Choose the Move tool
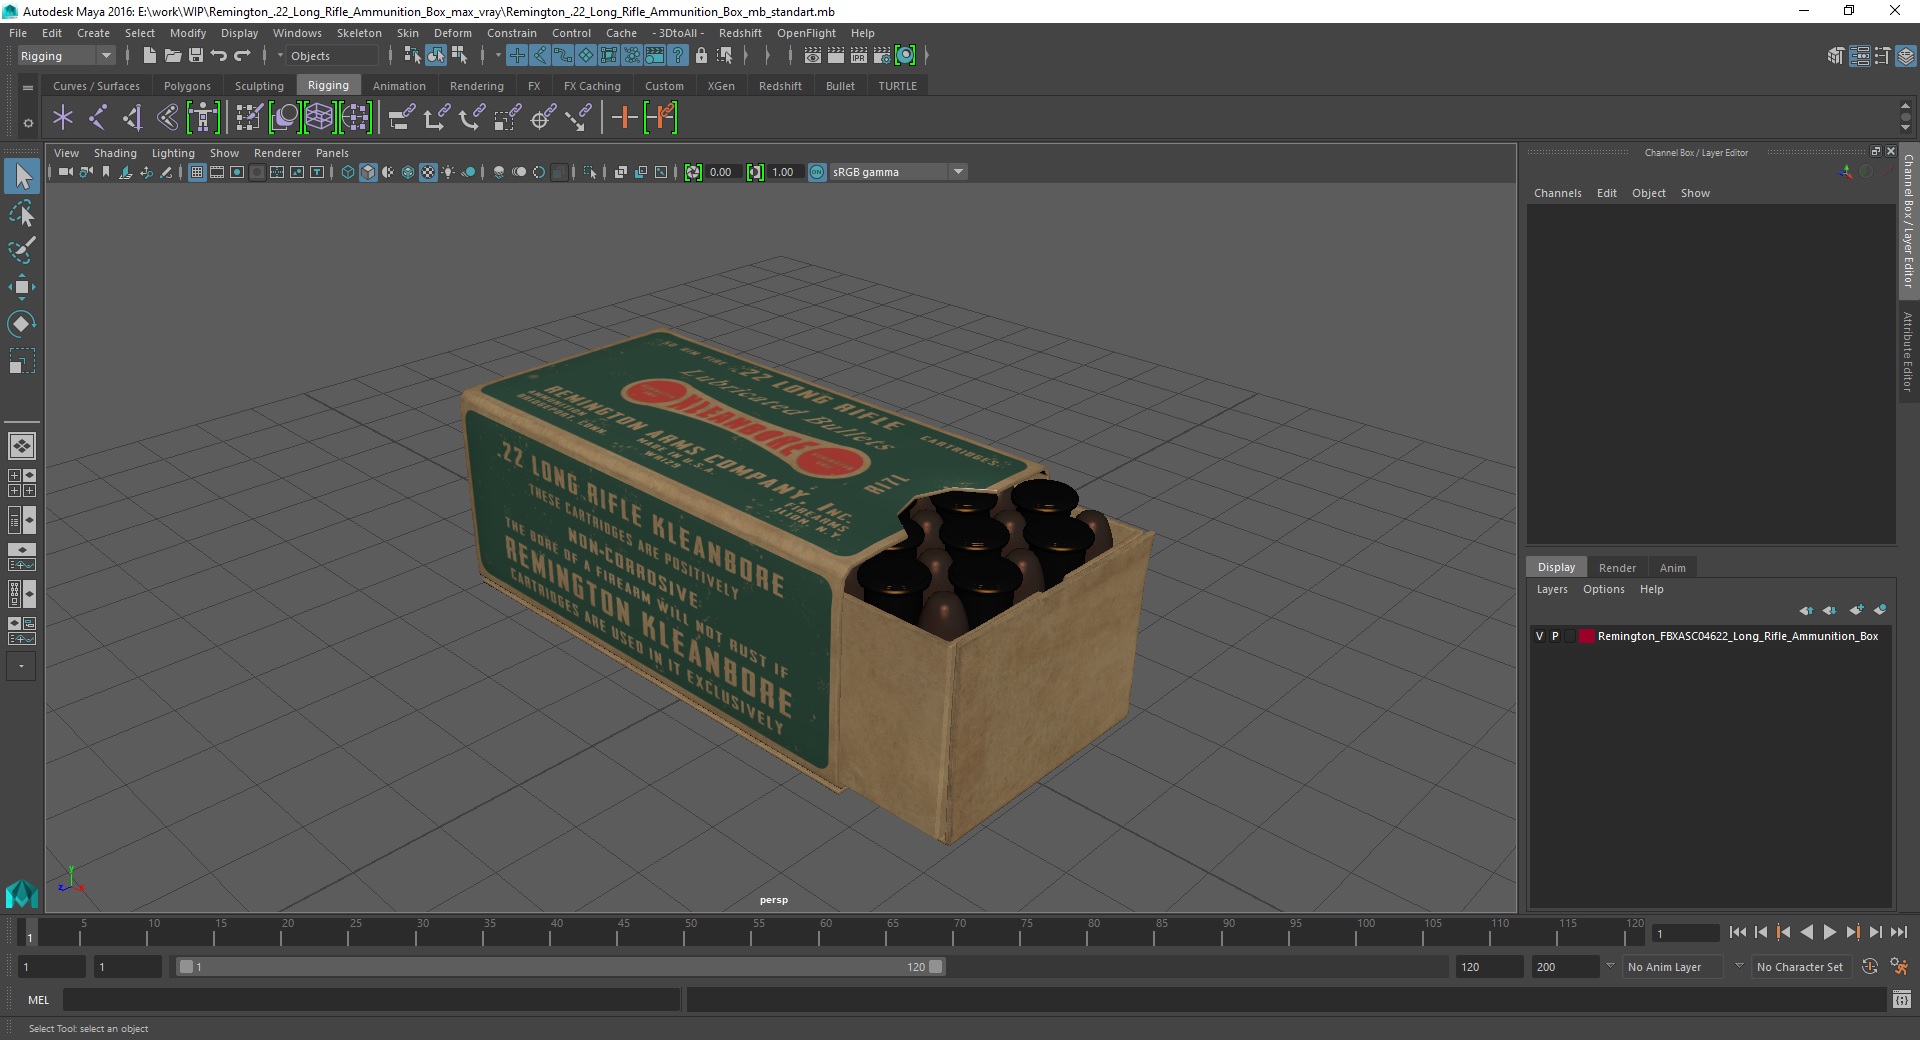 tap(22, 287)
